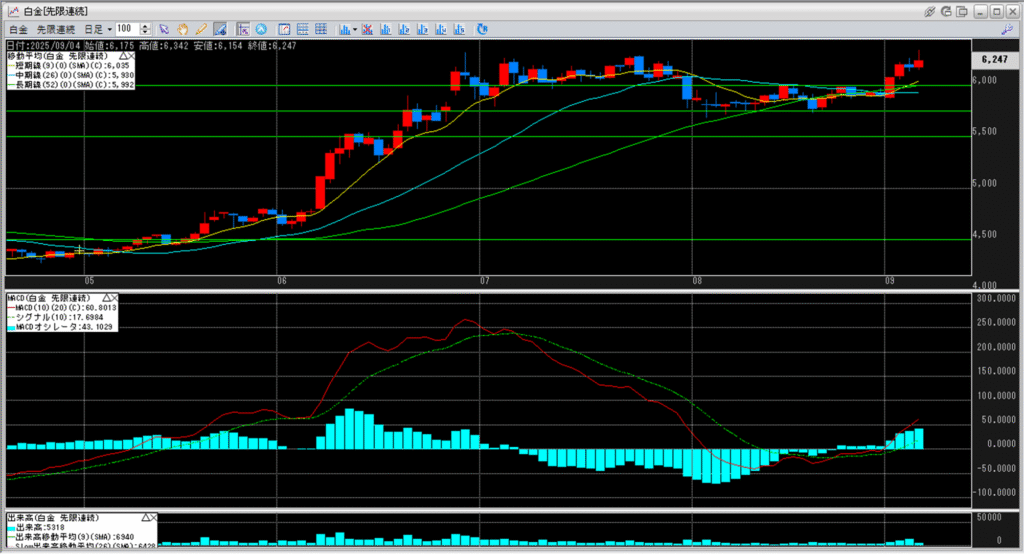
Task: Click the 始値:6,175 open price readout
Action: point(109,46)
